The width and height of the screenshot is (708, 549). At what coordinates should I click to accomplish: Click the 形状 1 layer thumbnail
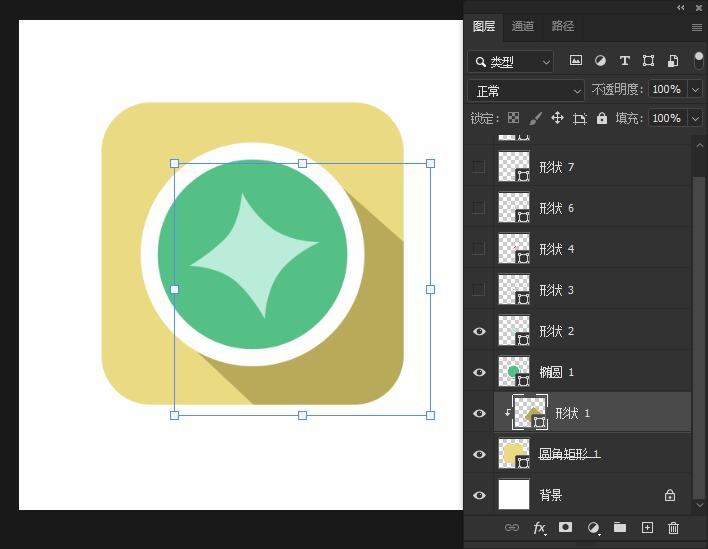(530, 412)
